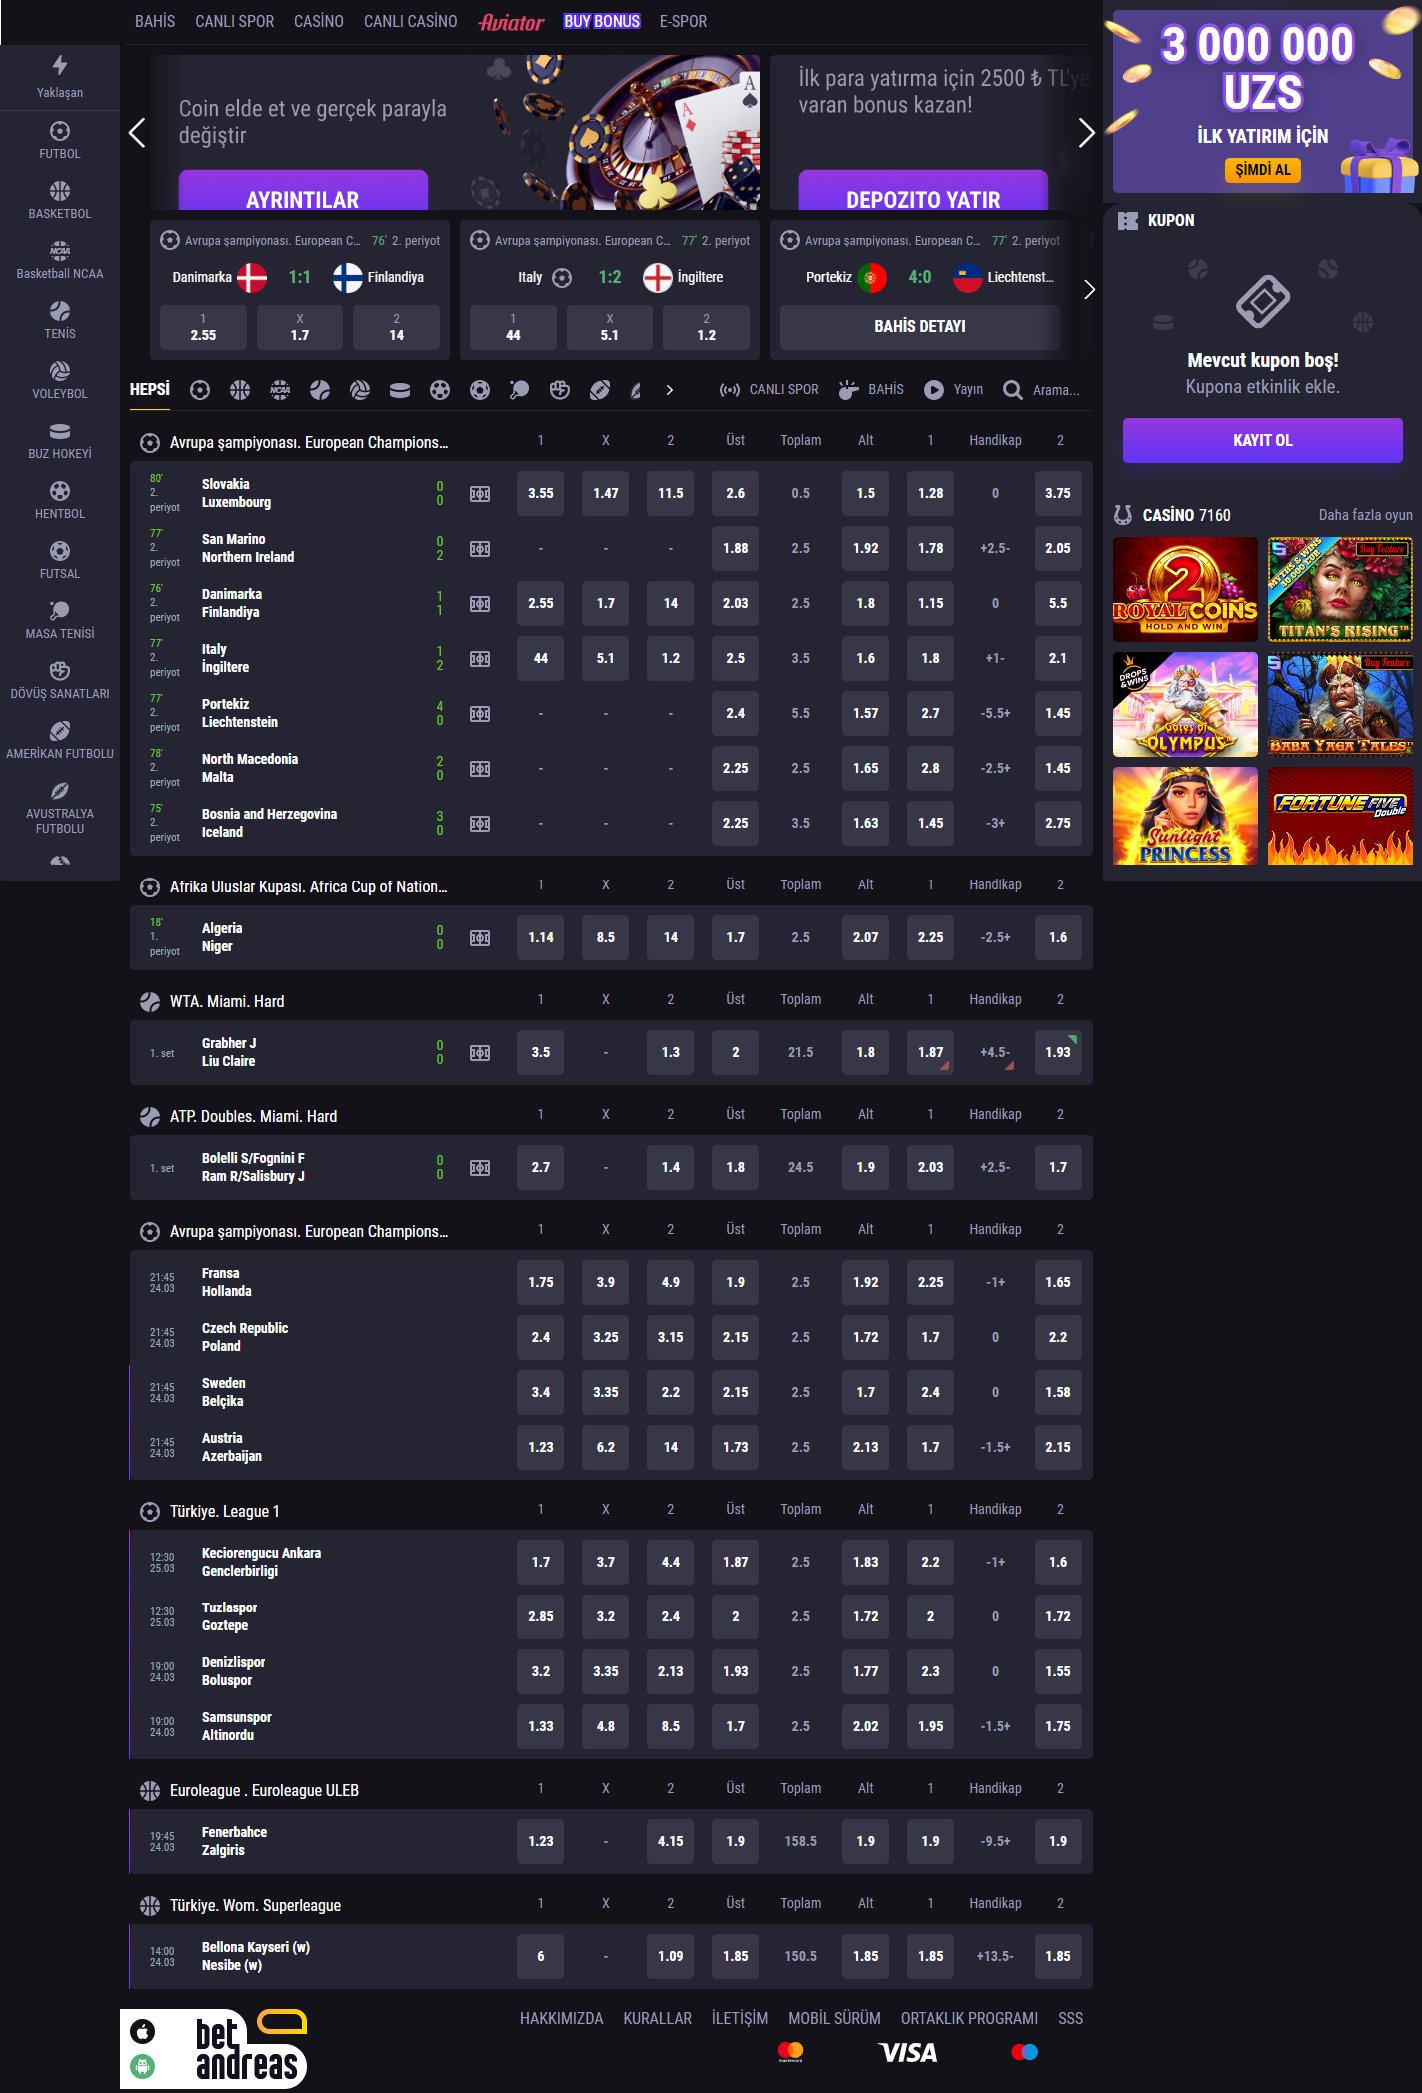1422x2093 pixels.
Task: Filter events by ice hockey puck icon
Action: pyautogui.click(x=400, y=390)
